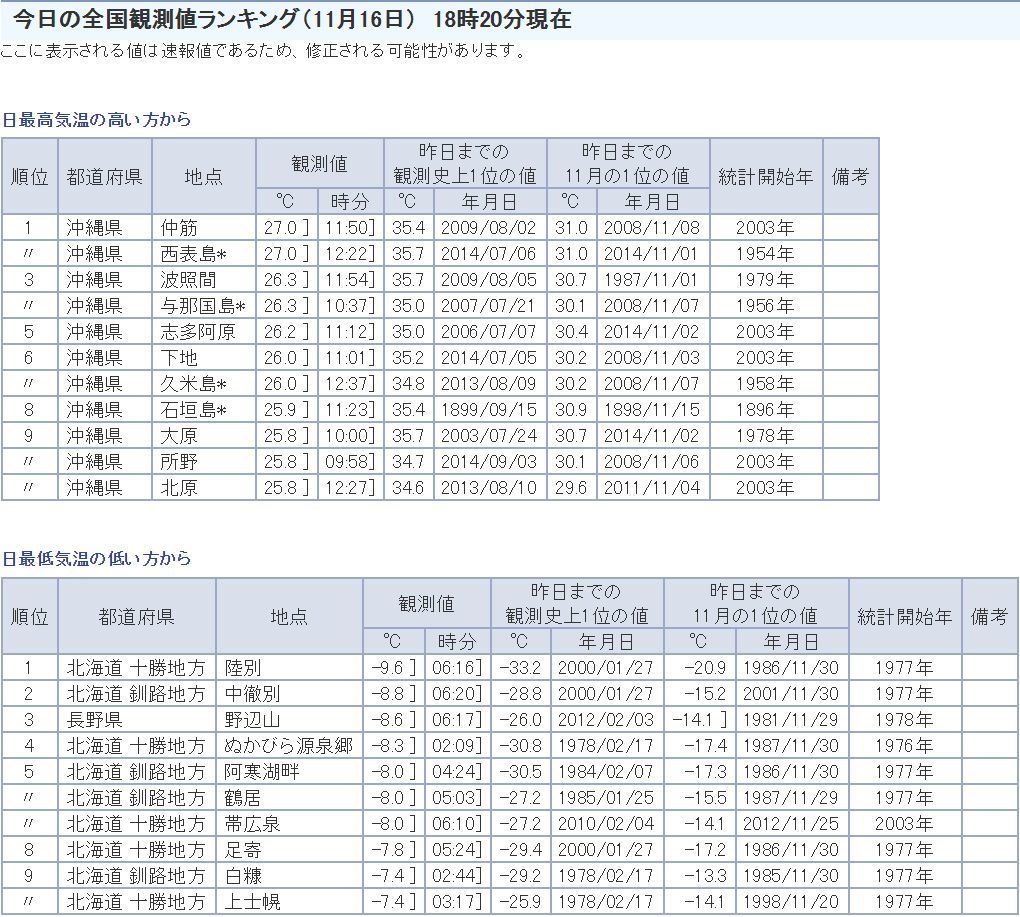Click station name 阿寒湖畔
The image size is (1020, 917).
coord(262,772)
